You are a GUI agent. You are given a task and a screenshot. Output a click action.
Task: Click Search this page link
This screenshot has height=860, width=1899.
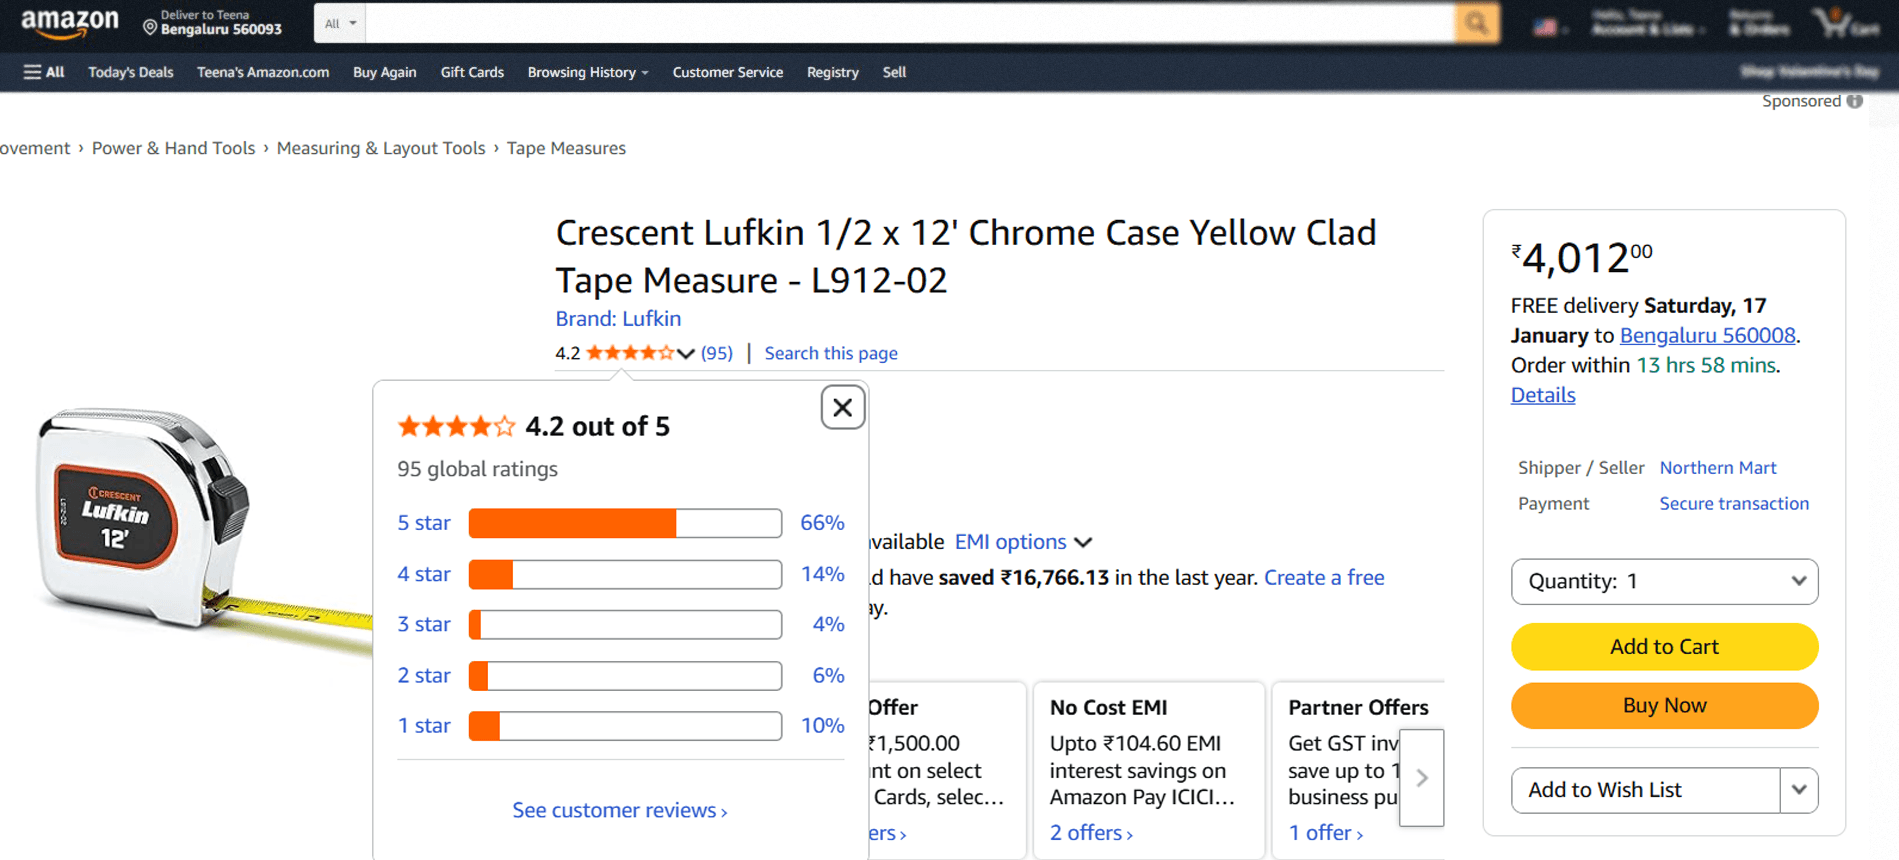pos(831,353)
